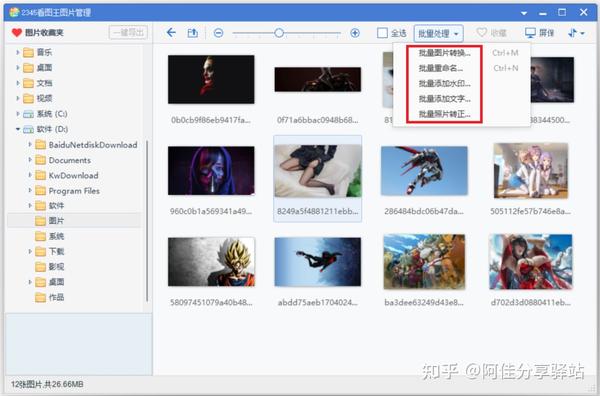Click the 文档 folder icon
This screenshot has width=600, height=396.
click(x=28, y=83)
